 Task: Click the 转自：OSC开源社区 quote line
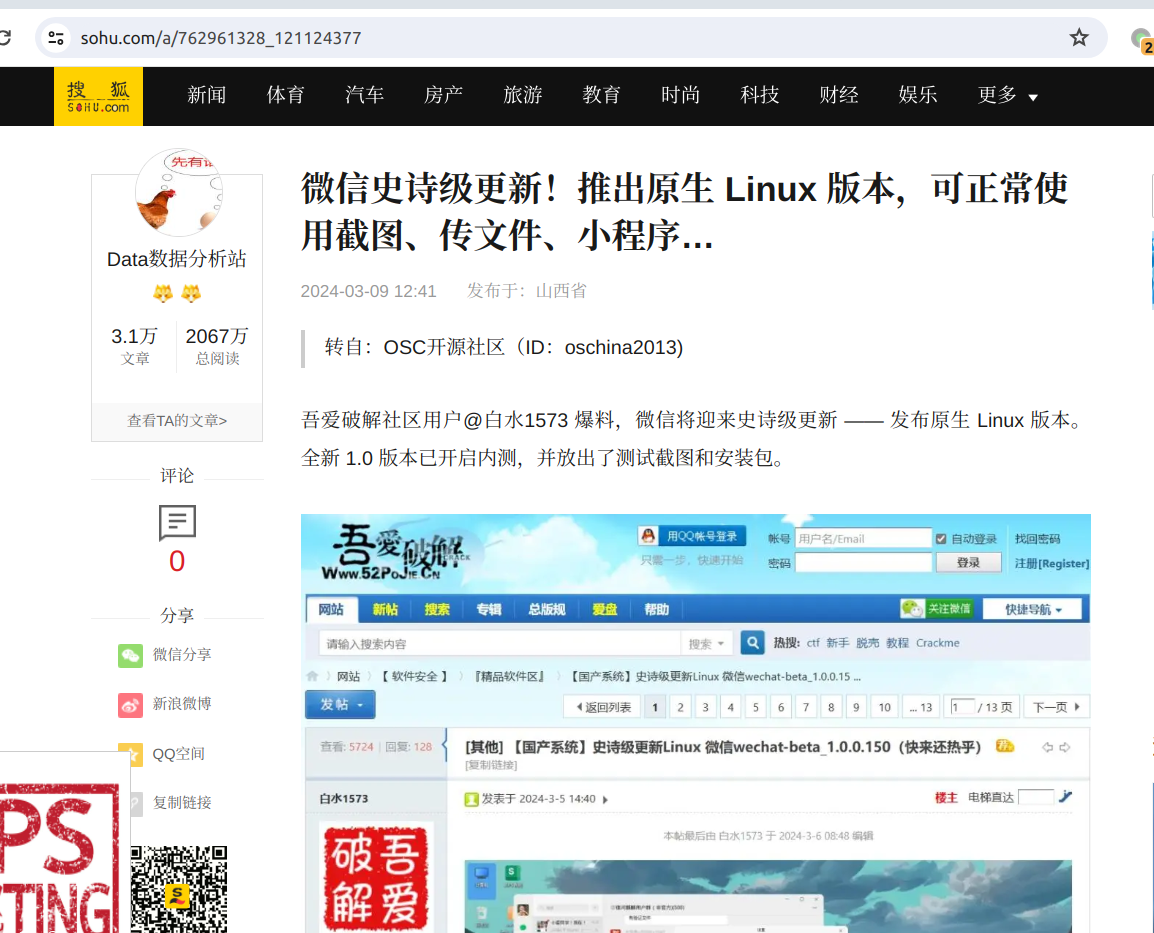pos(503,347)
